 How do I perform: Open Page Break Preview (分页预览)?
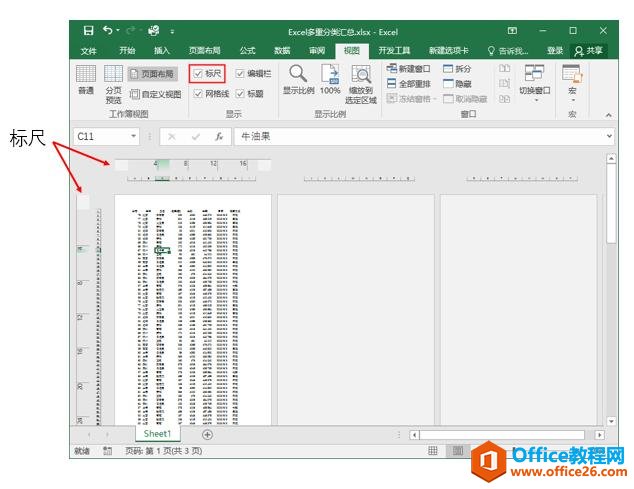tap(113, 84)
